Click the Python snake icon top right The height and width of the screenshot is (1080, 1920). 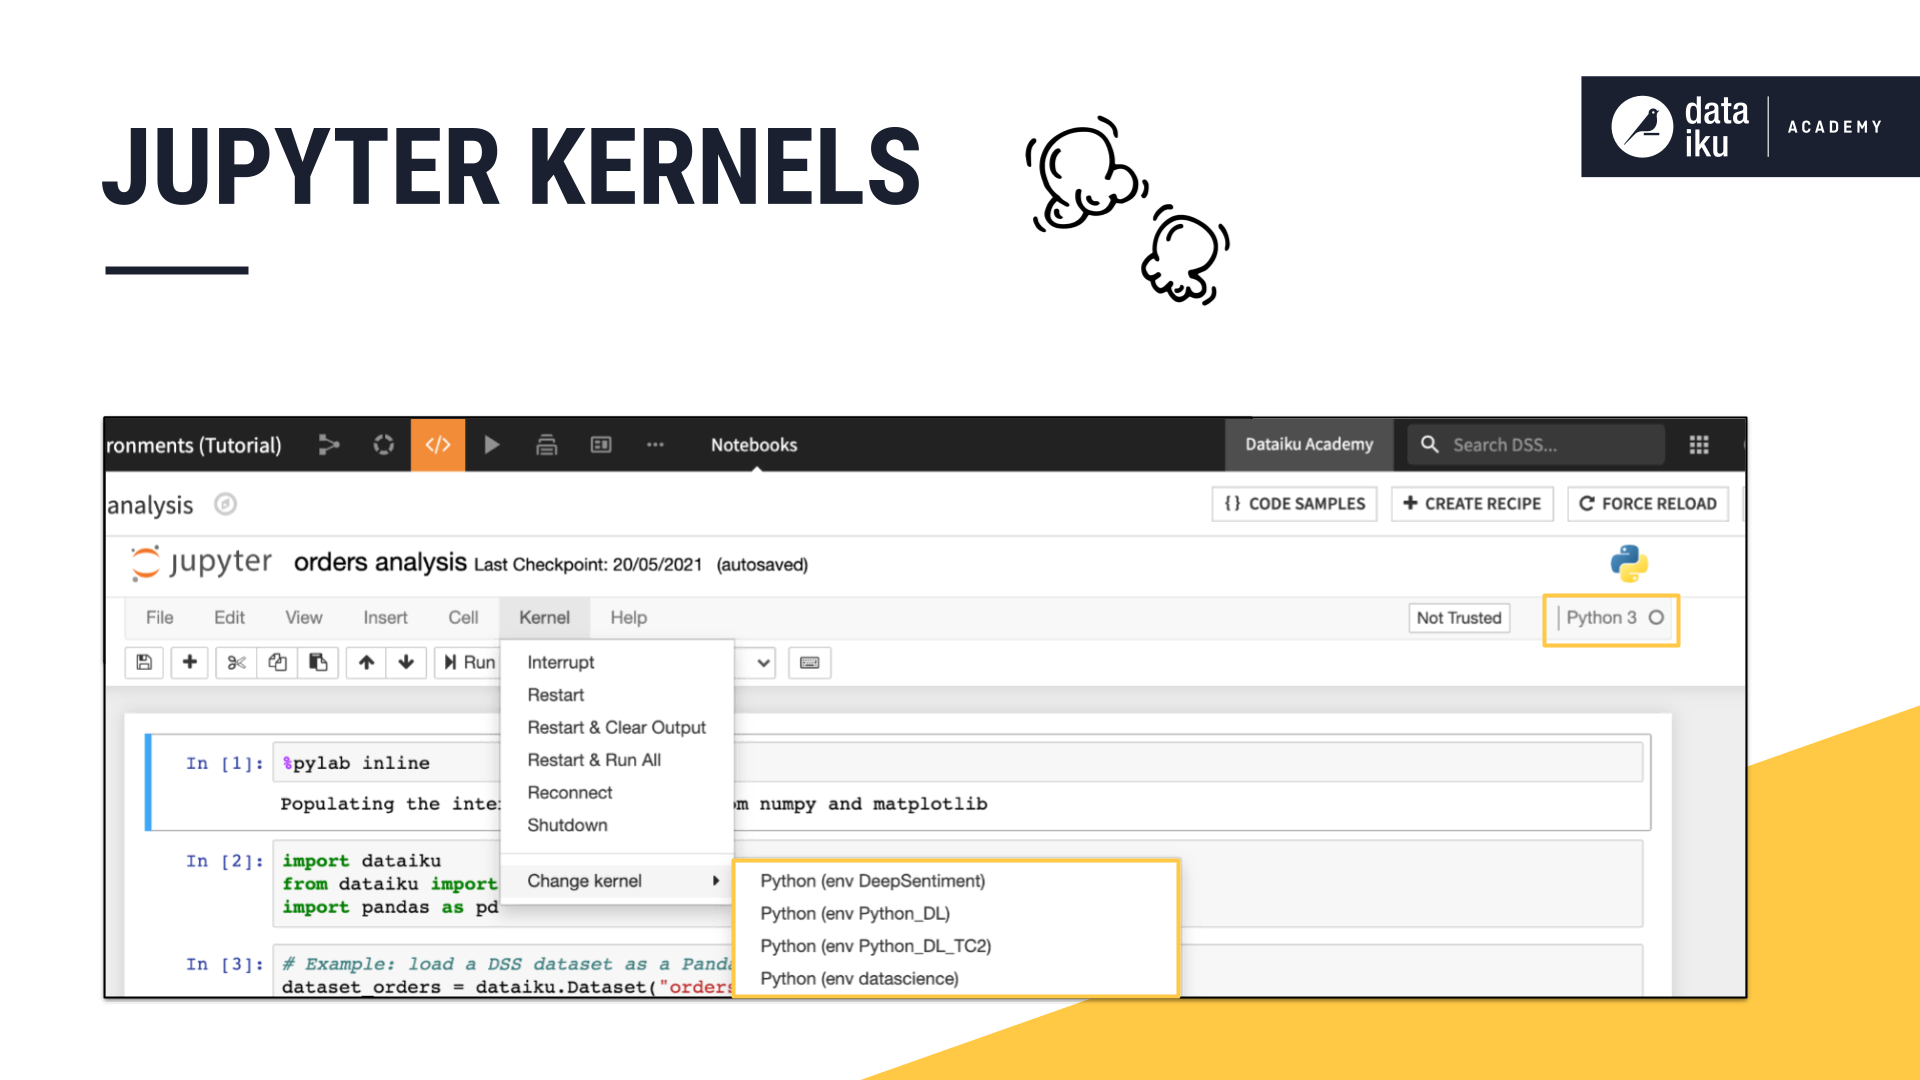(1630, 563)
